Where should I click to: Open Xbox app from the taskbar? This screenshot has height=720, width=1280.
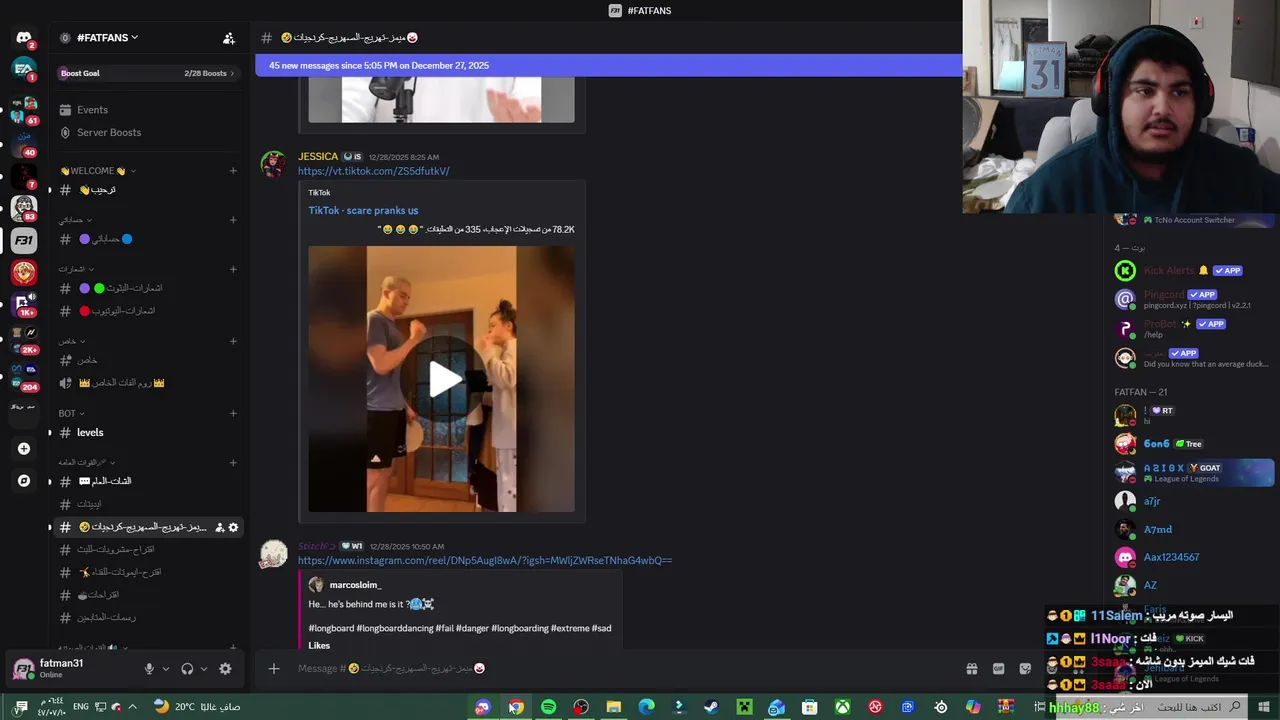842,707
